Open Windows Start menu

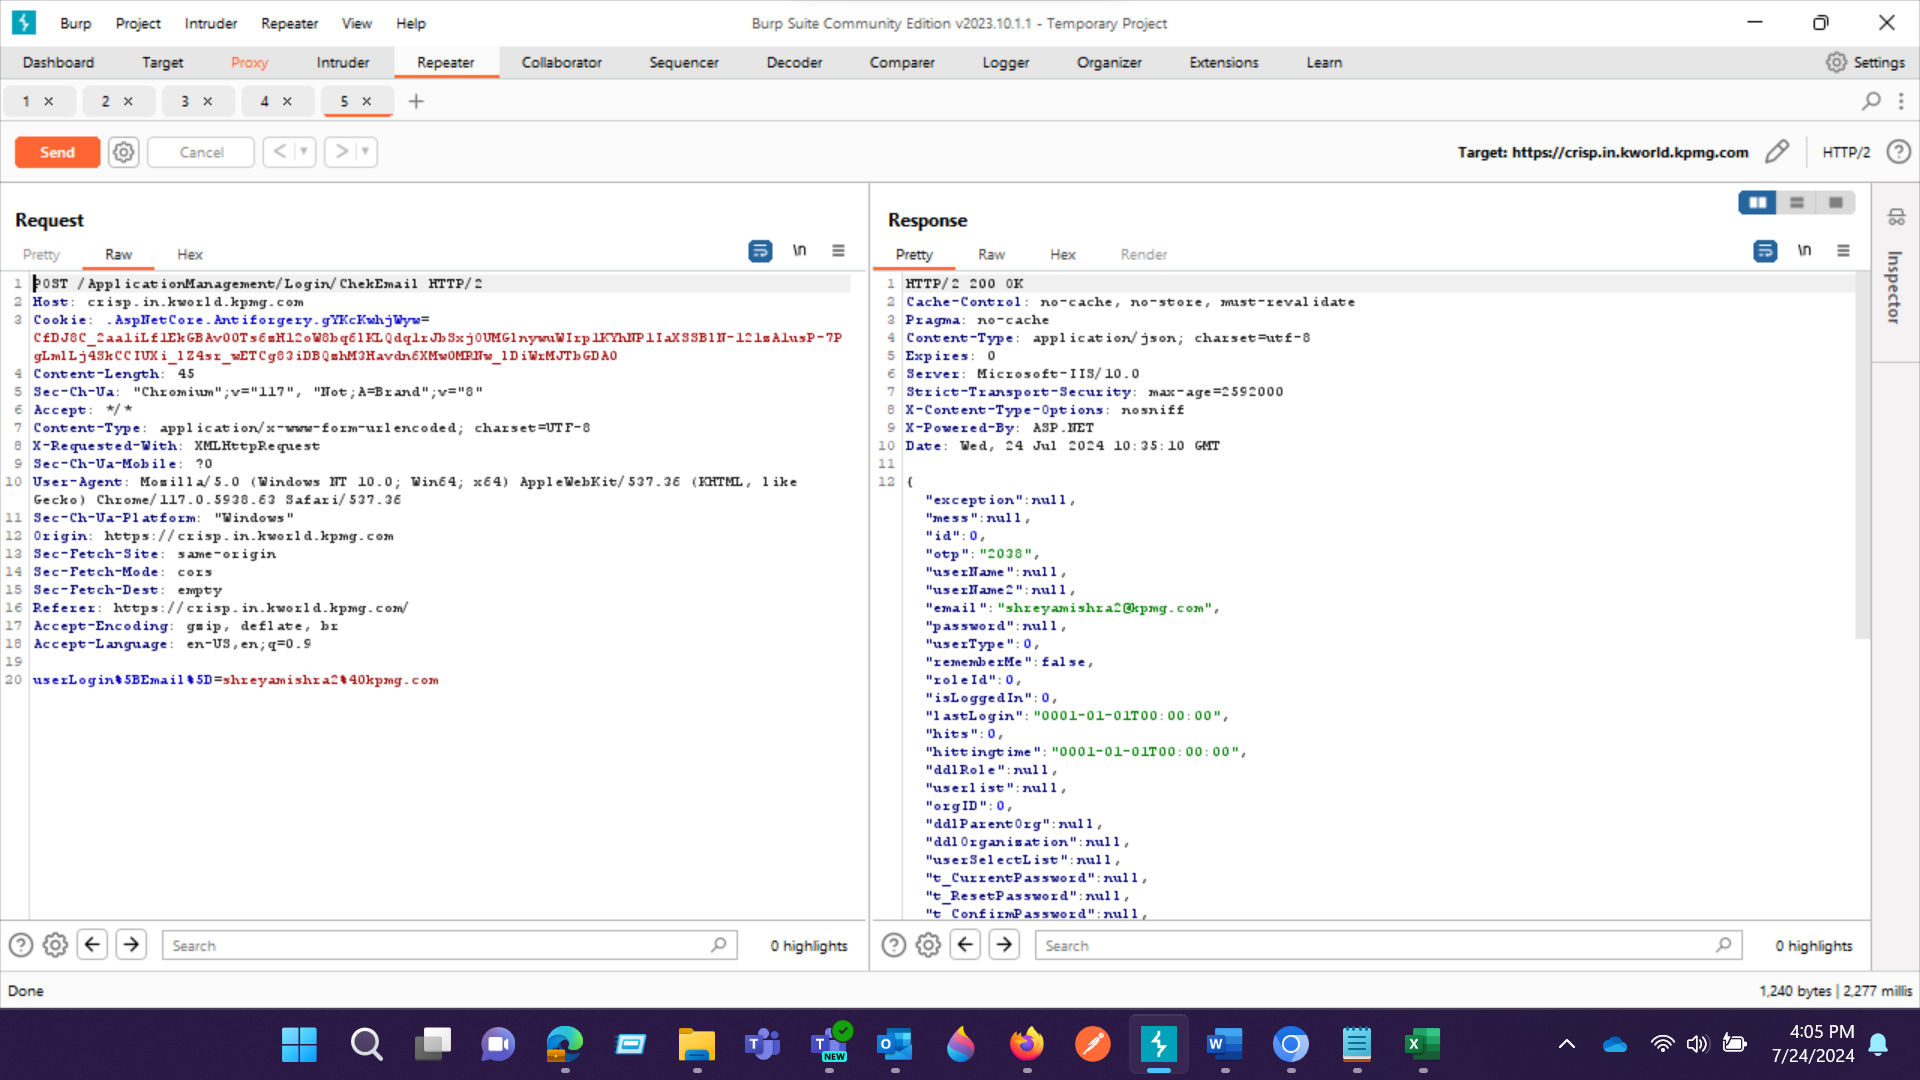click(299, 1045)
